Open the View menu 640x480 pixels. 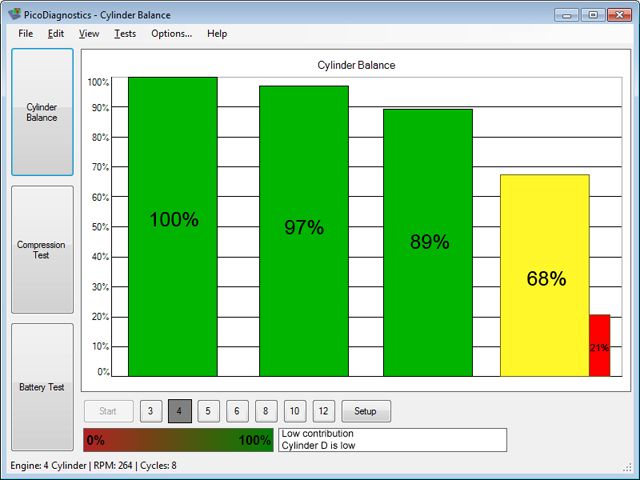tap(89, 33)
